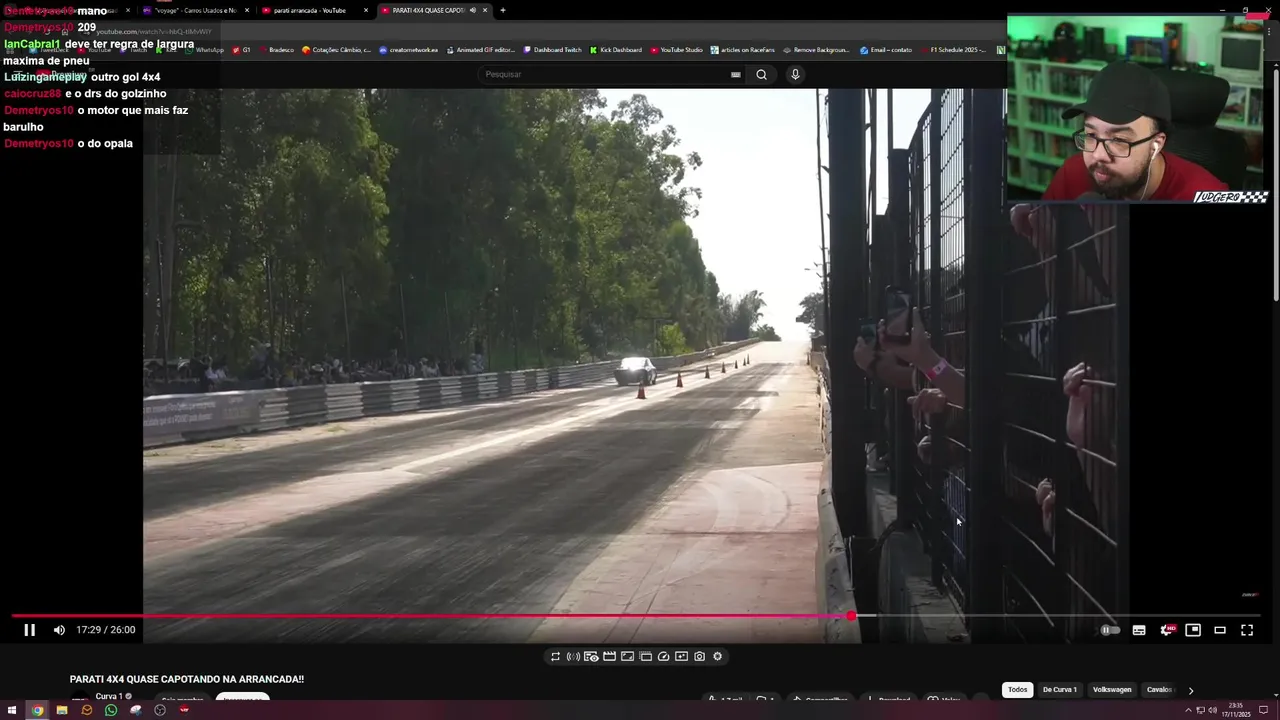The width and height of the screenshot is (1280, 720).
Task: Open the Bradesco bookmark
Action: [x=276, y=50]
